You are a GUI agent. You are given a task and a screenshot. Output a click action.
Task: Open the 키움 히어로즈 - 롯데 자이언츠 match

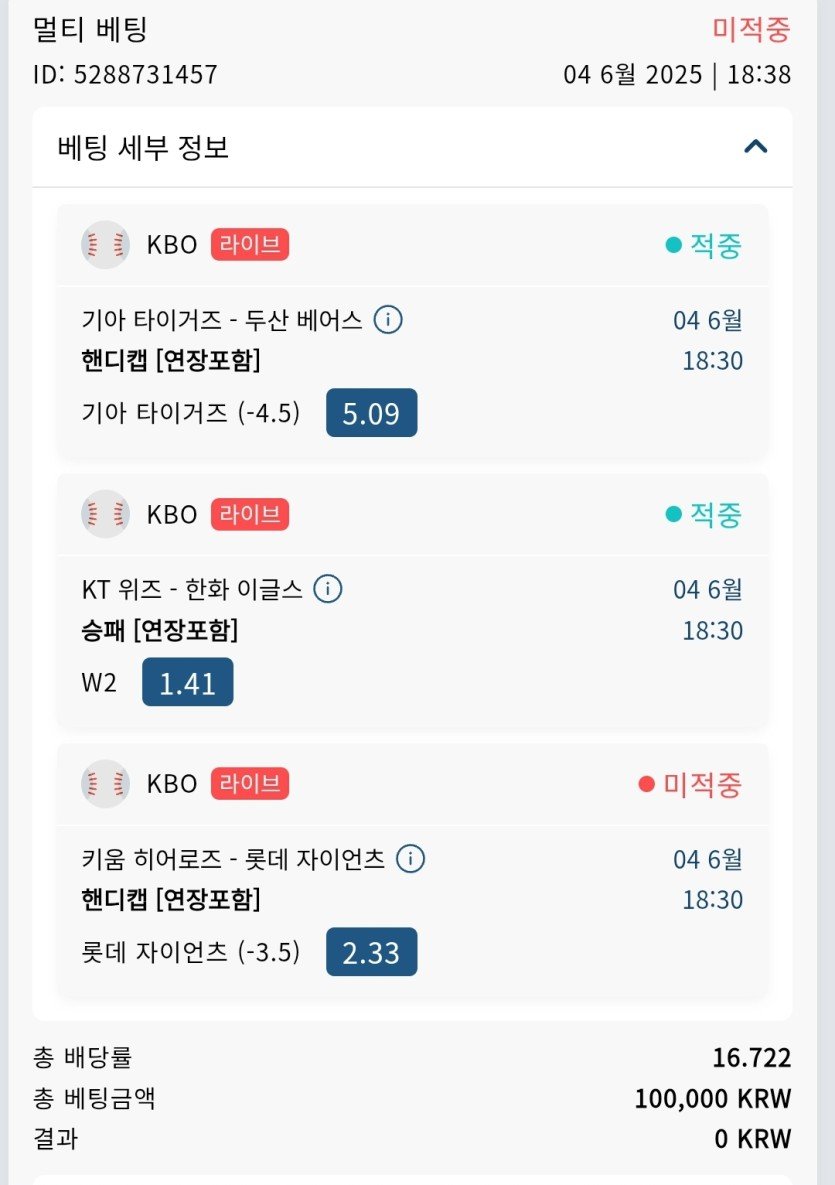coord(233,858)
